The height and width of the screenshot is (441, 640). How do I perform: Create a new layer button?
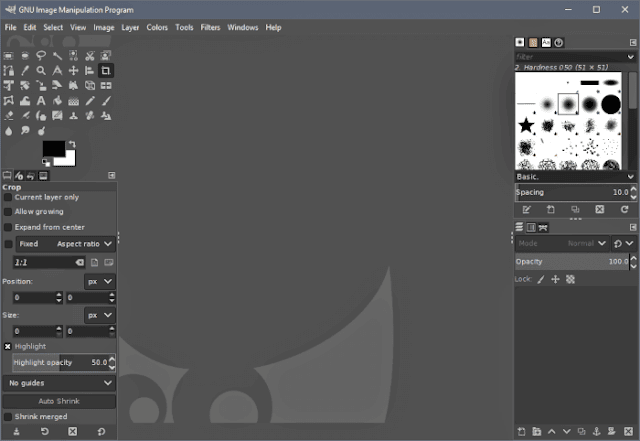pos(522,431)
